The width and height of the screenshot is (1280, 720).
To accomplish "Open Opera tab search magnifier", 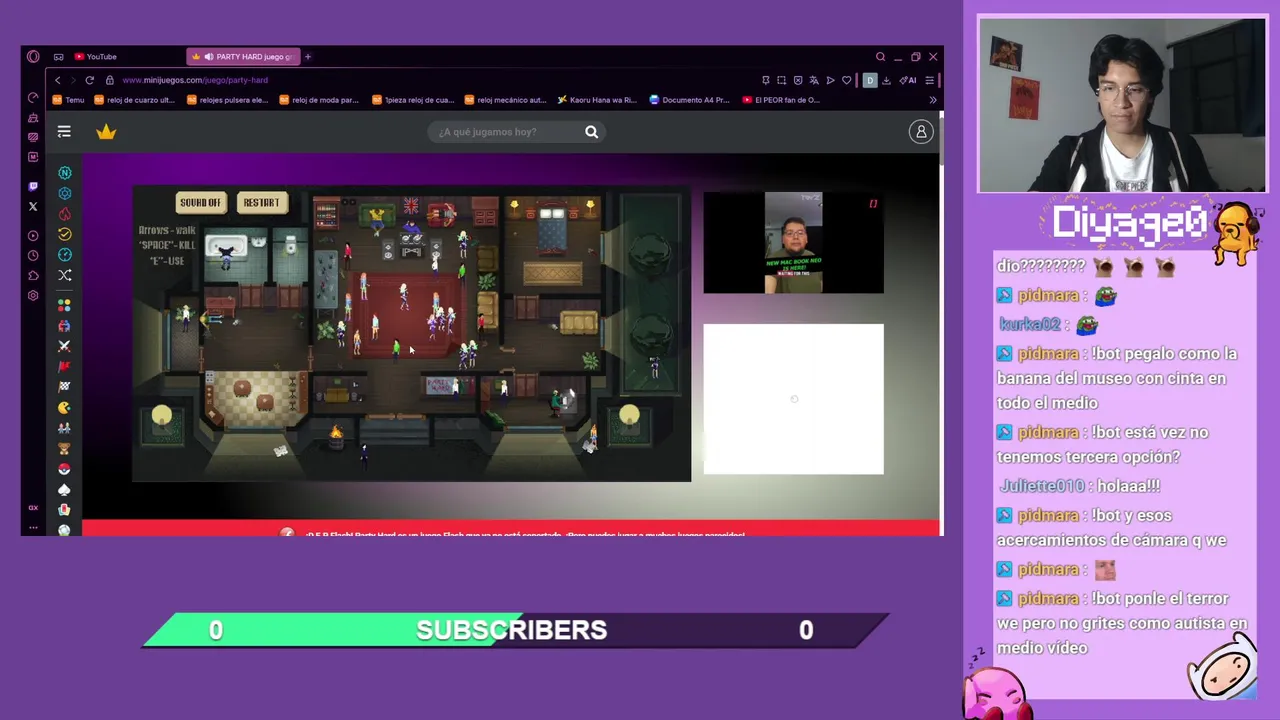I will (x=880, y=57).
